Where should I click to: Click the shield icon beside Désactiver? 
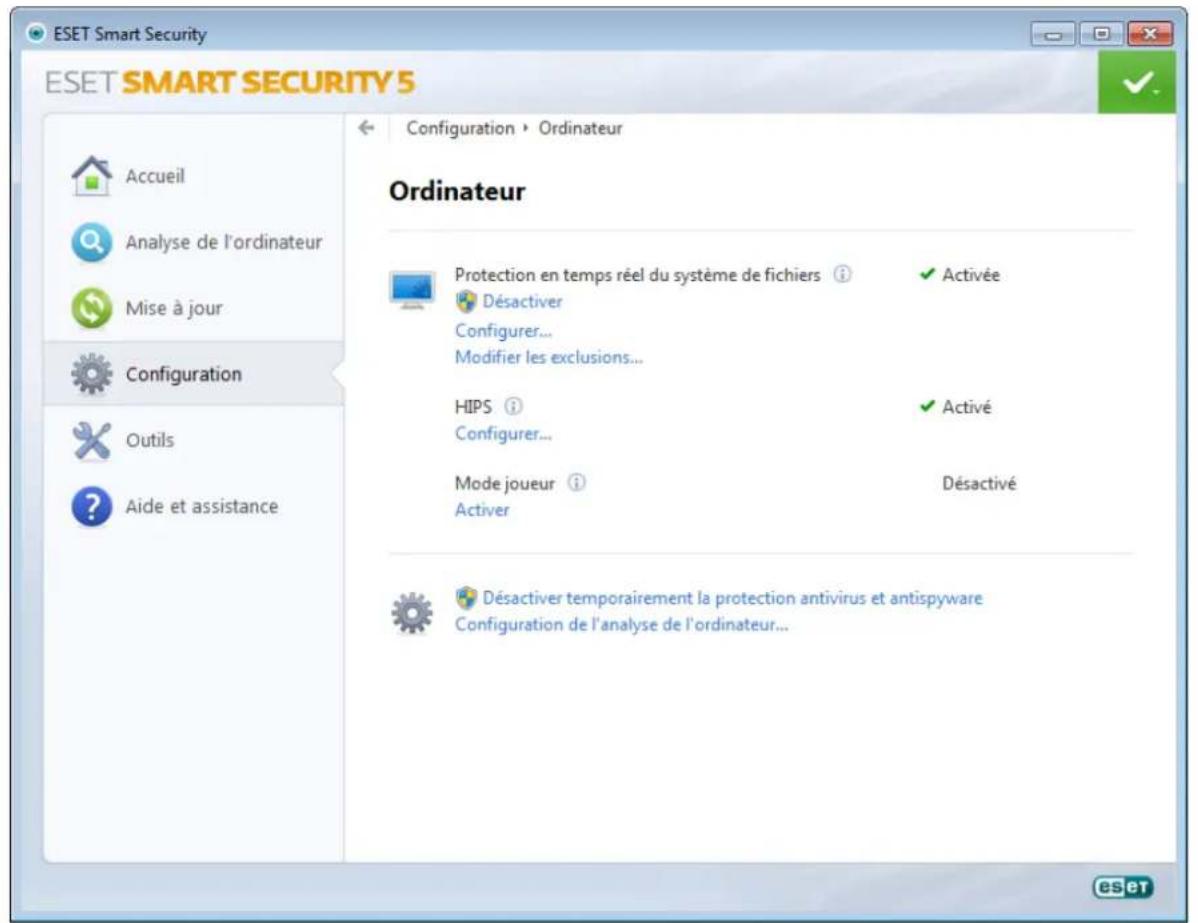coord(466,302)
